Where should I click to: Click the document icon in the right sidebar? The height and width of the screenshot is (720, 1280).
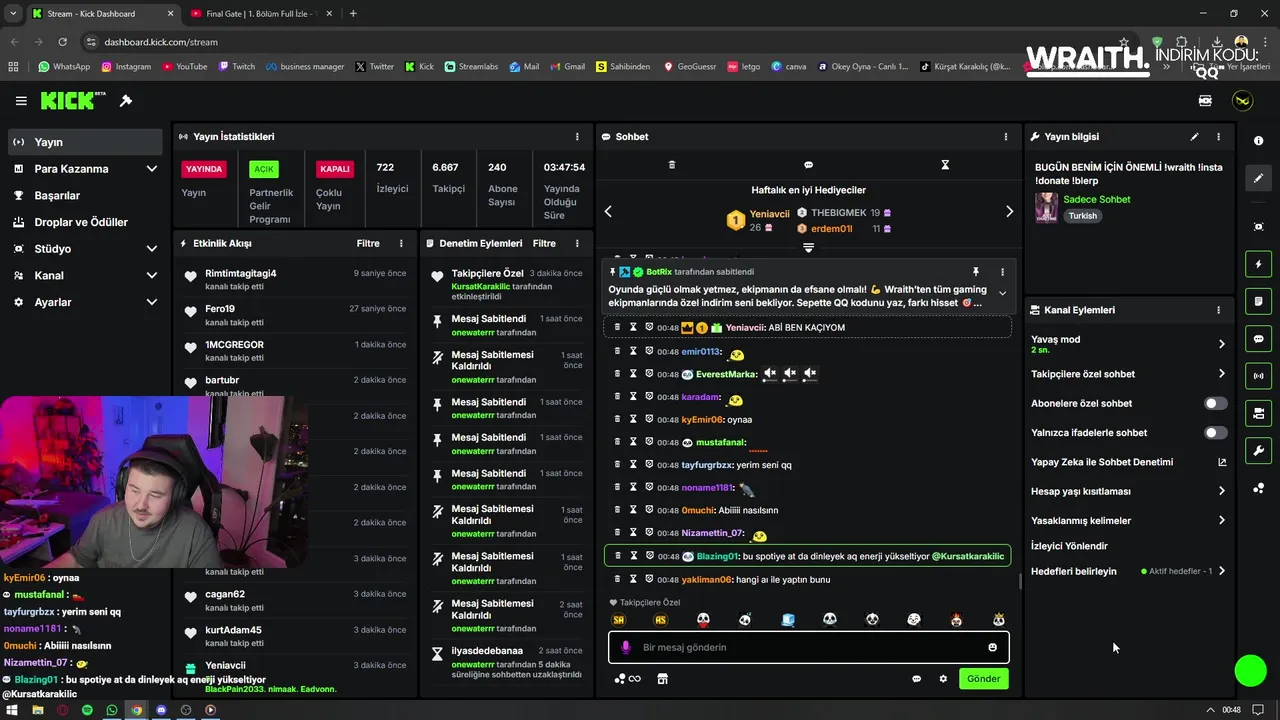coord(1259,301)
